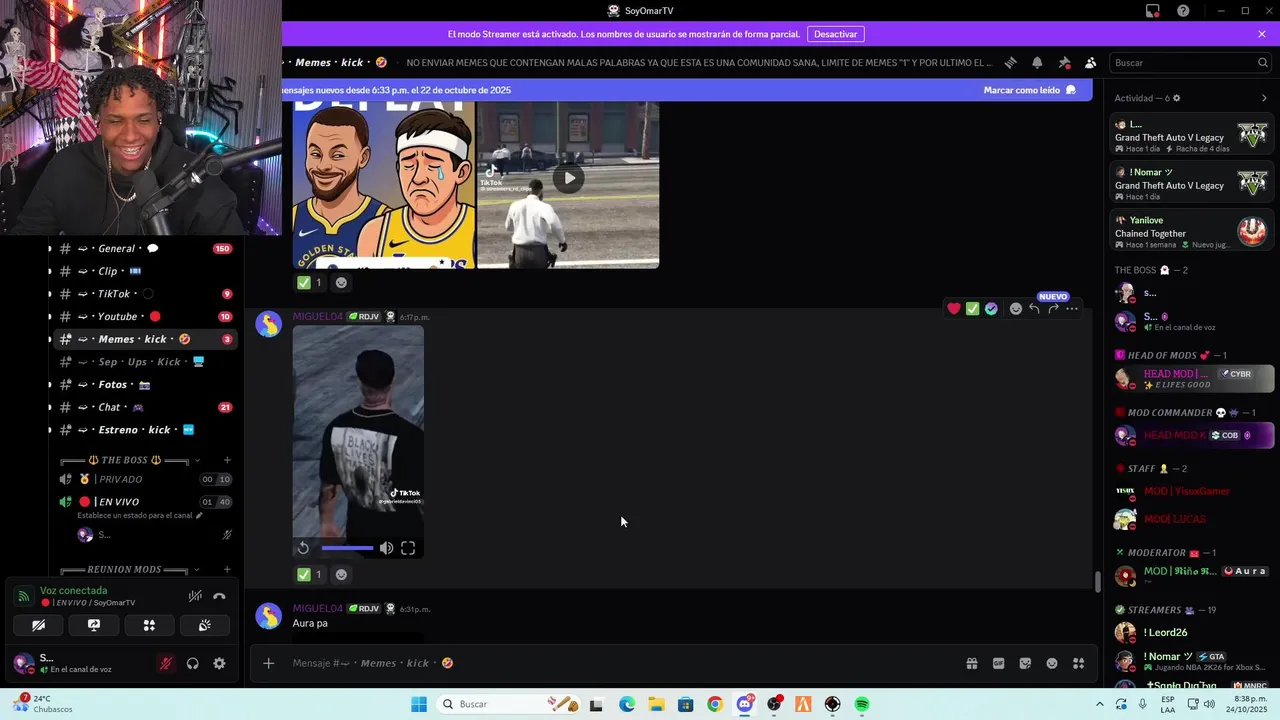
Task: Launch an activity in voice panel
Action: pos(149,626)
